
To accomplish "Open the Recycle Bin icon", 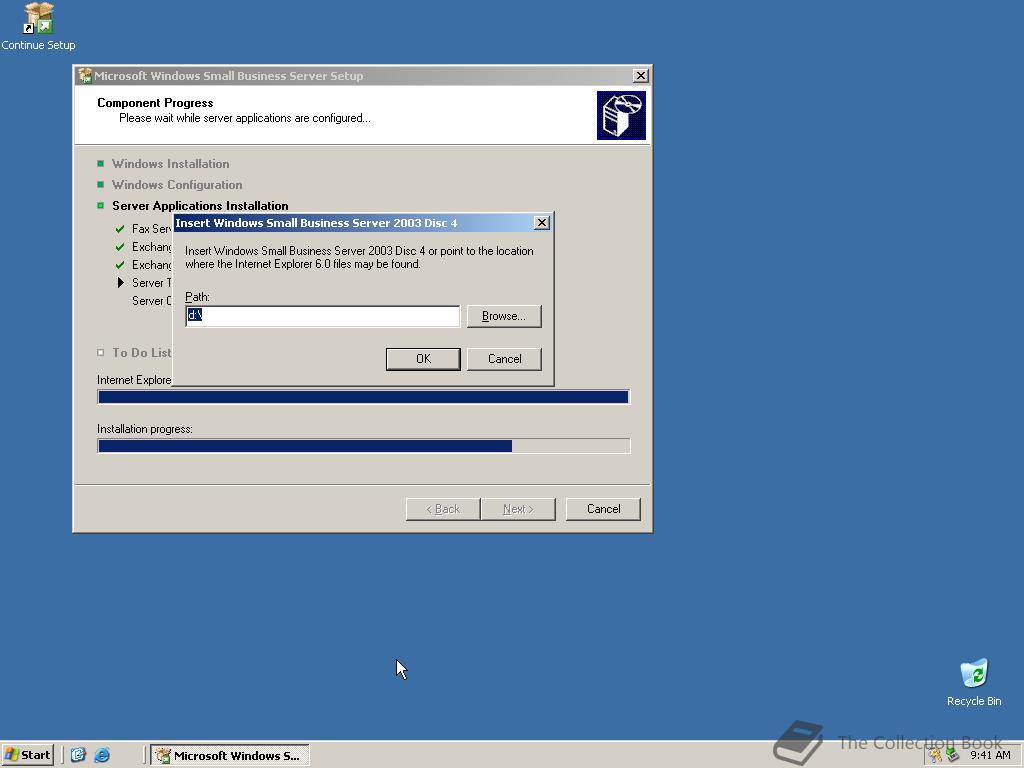I will [974, 682].
